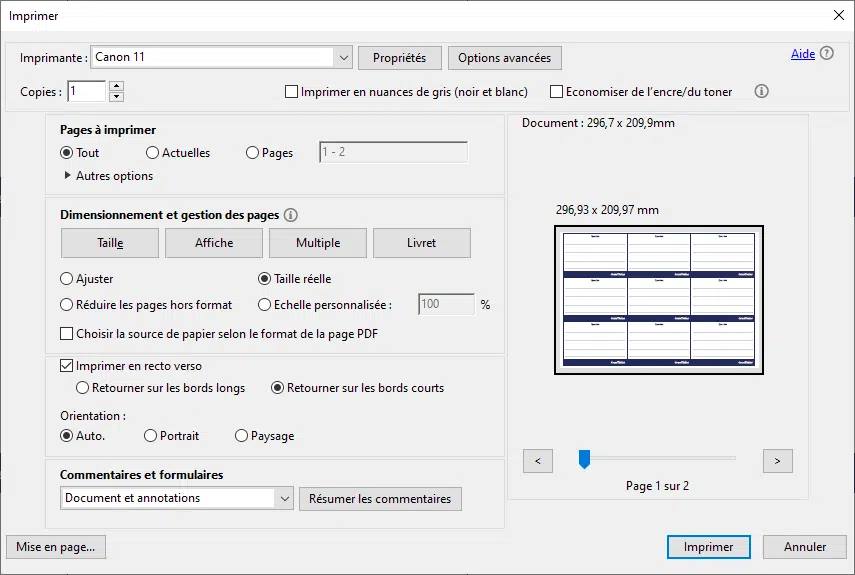Viewport: 855px width, 575px height.
Task: Go to previous preview page arrow
Action: coord(538,460)
